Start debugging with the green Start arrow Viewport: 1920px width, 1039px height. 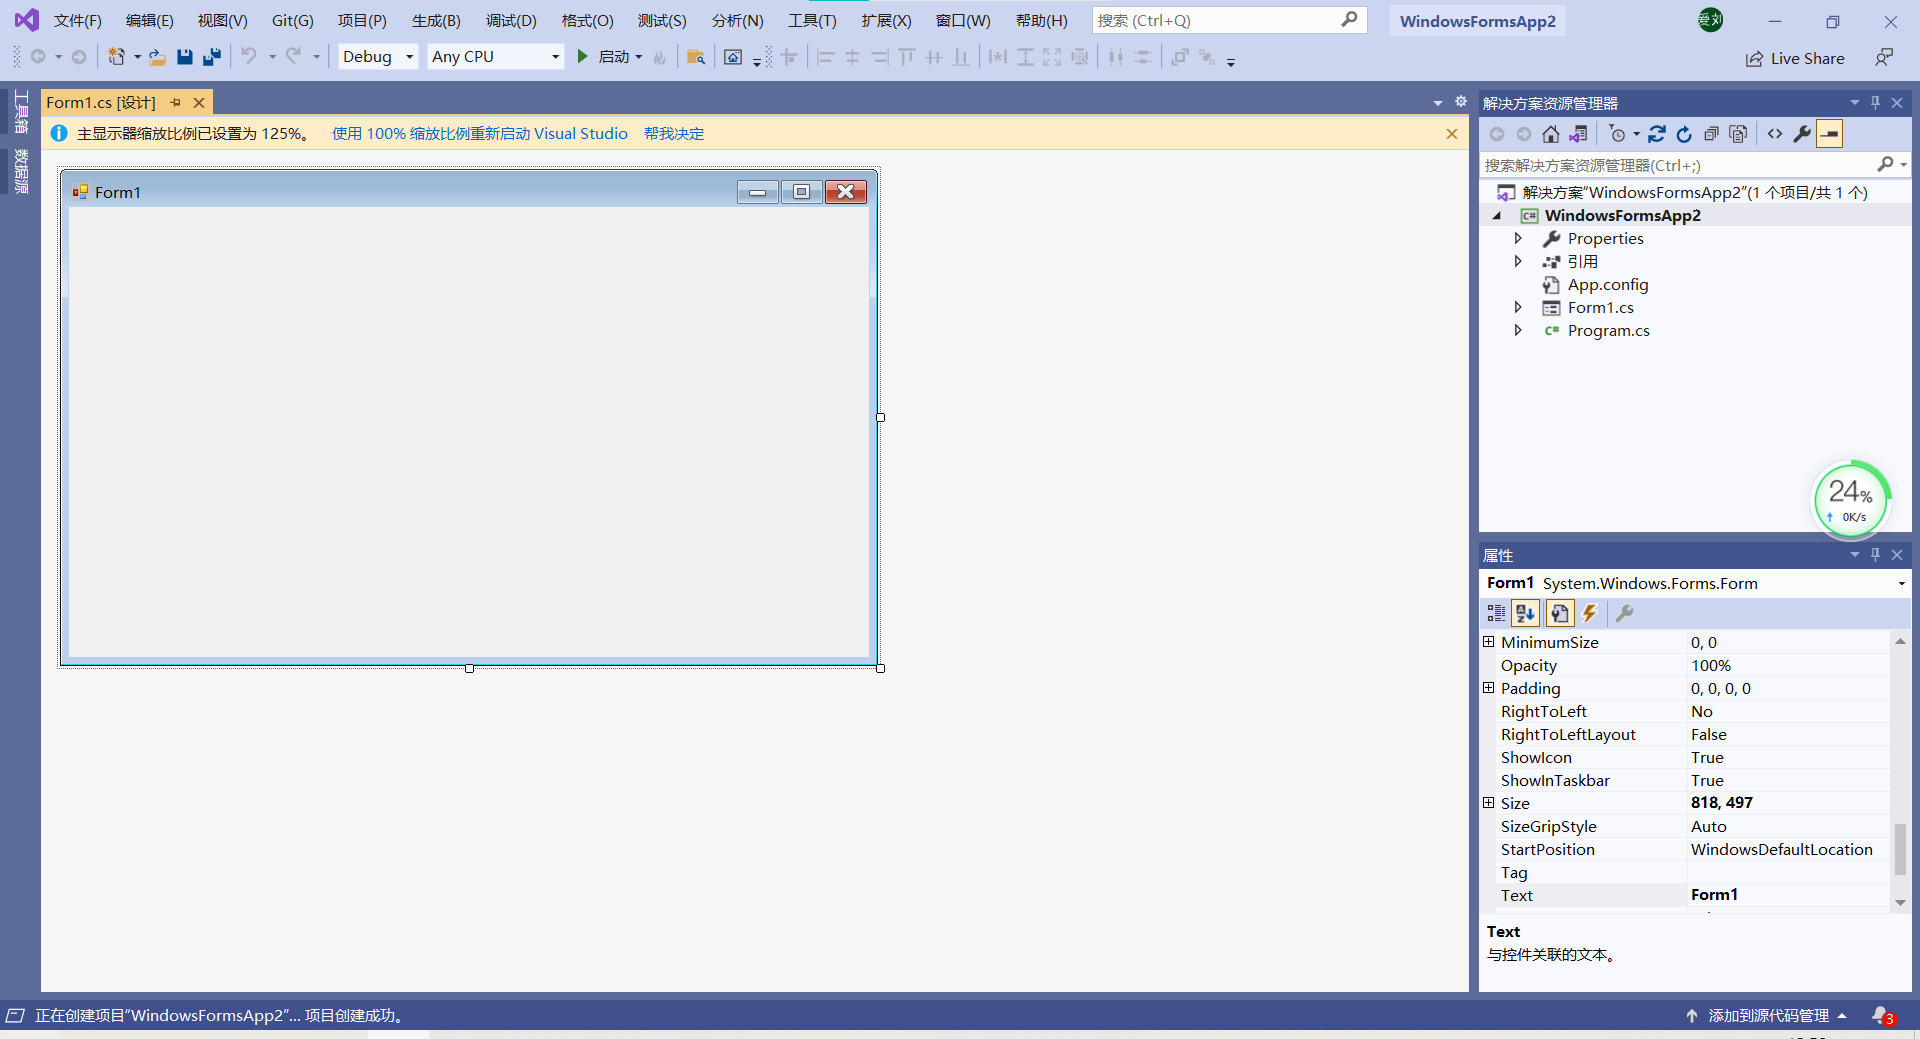click(583, 56)
